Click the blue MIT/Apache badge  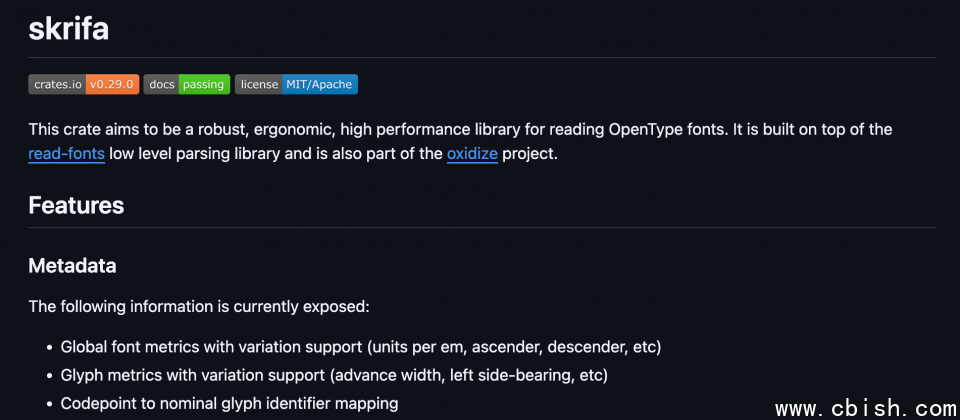(320, 85)
